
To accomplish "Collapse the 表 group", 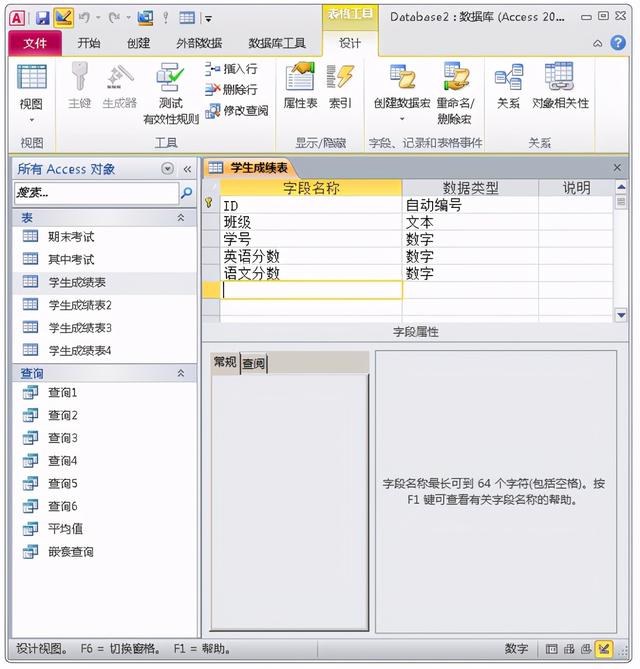I will (181, 218).
